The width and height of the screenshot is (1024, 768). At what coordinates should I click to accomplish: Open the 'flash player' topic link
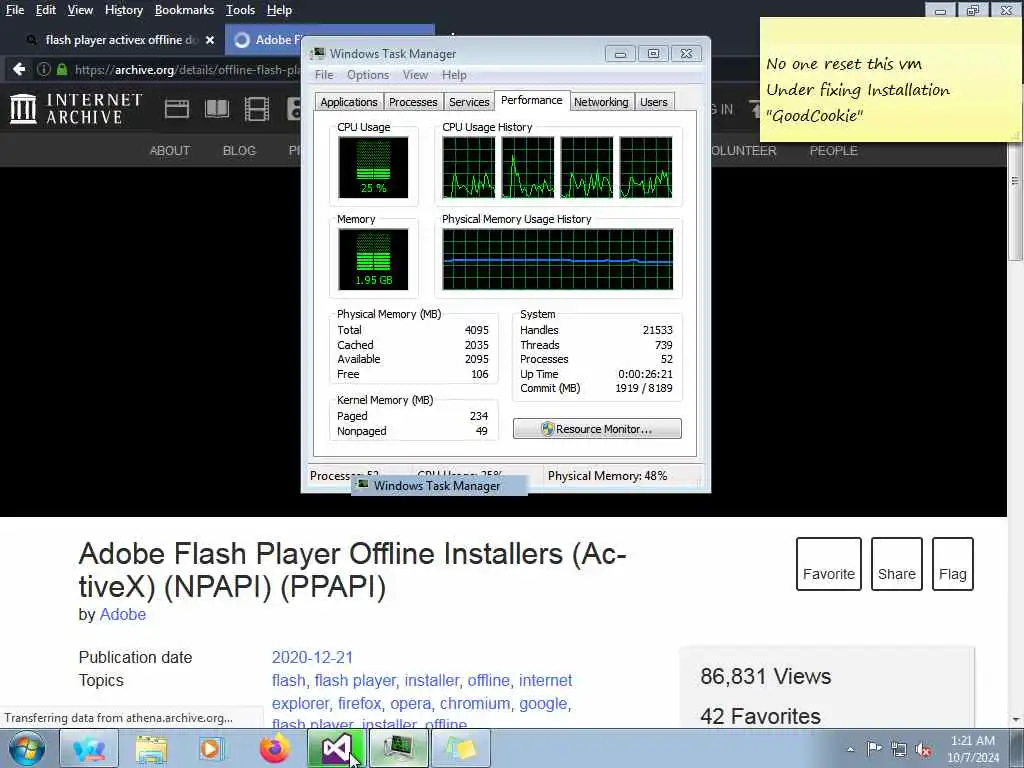coord(355,680)
